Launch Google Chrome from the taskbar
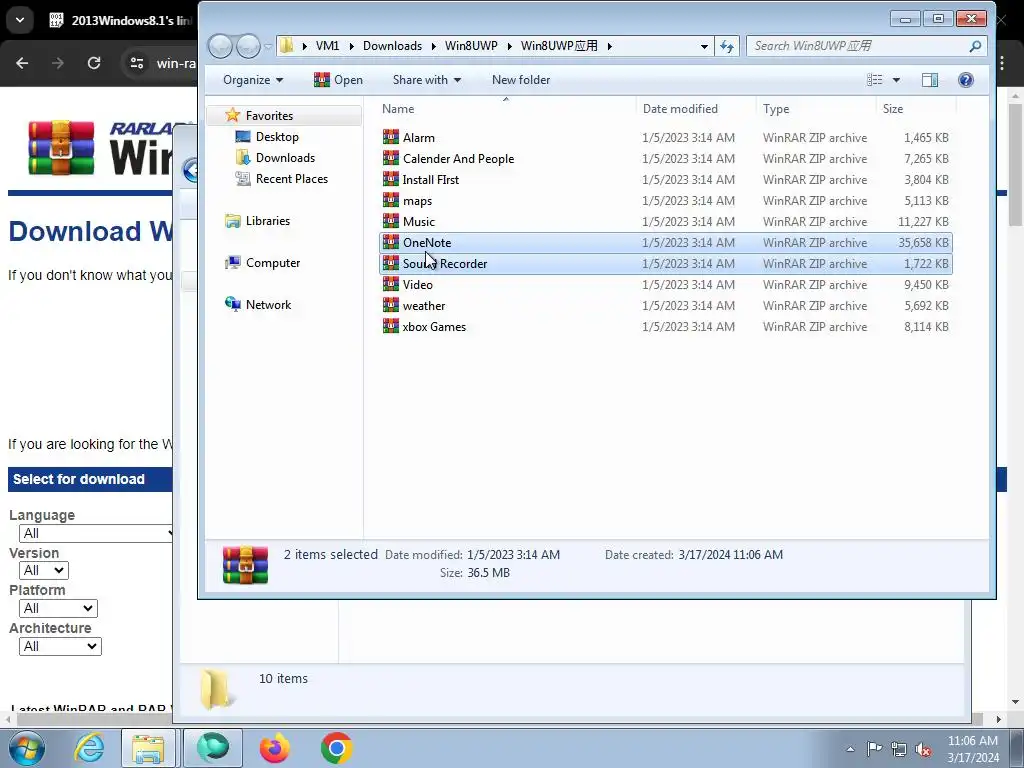The height and width of the screenshot is (768, 1024). click(336, 748)
